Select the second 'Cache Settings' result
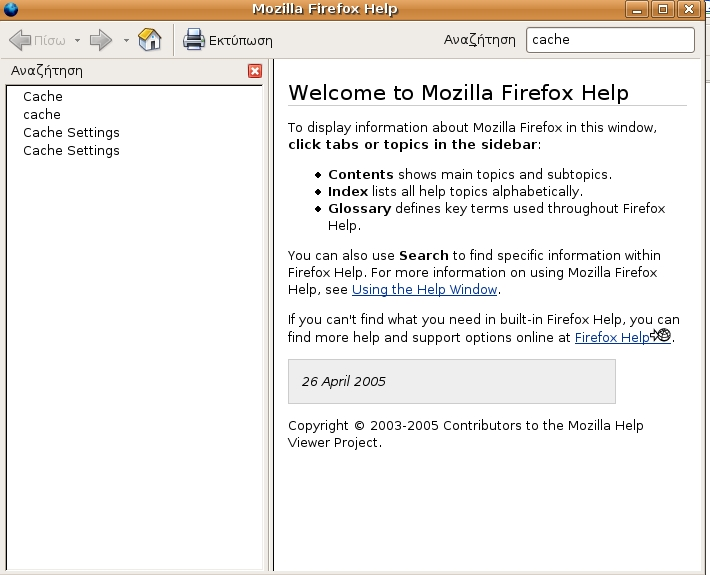Viewport: 710px width, 575px height. (72, 151)
